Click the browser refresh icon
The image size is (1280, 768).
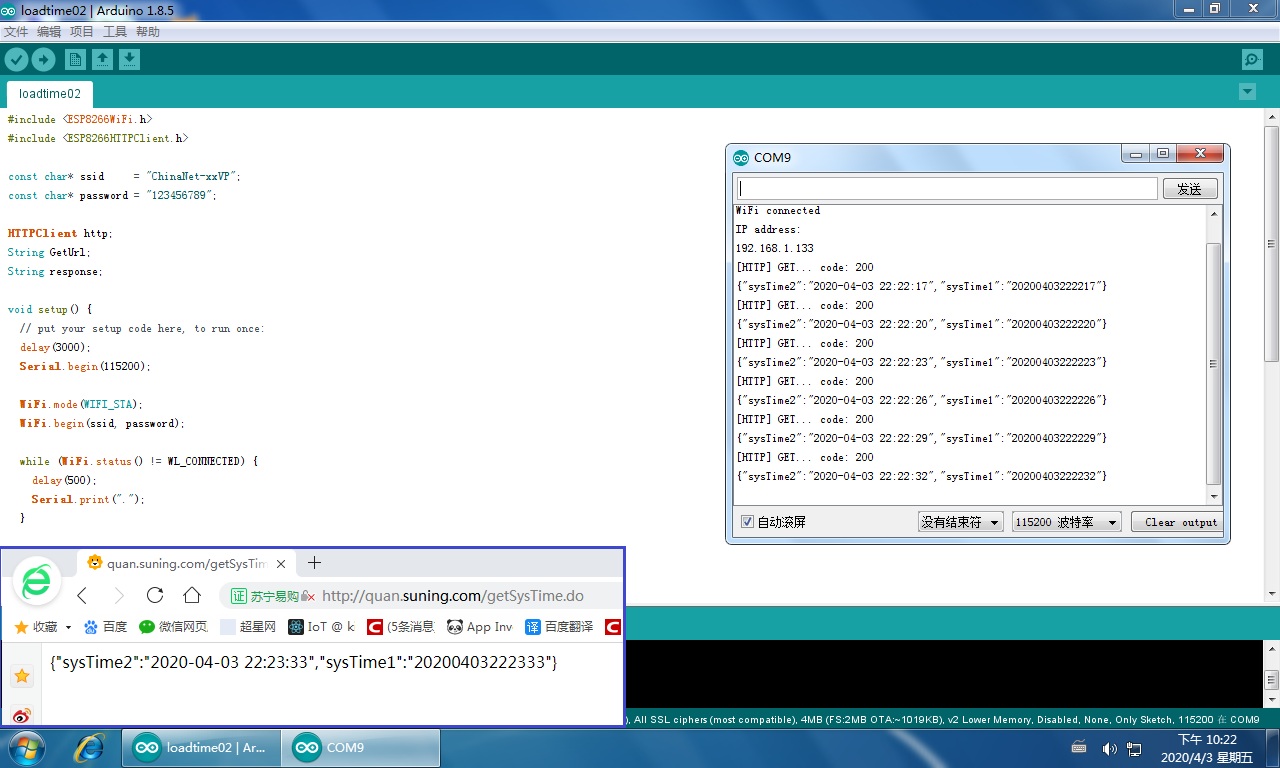155,595
